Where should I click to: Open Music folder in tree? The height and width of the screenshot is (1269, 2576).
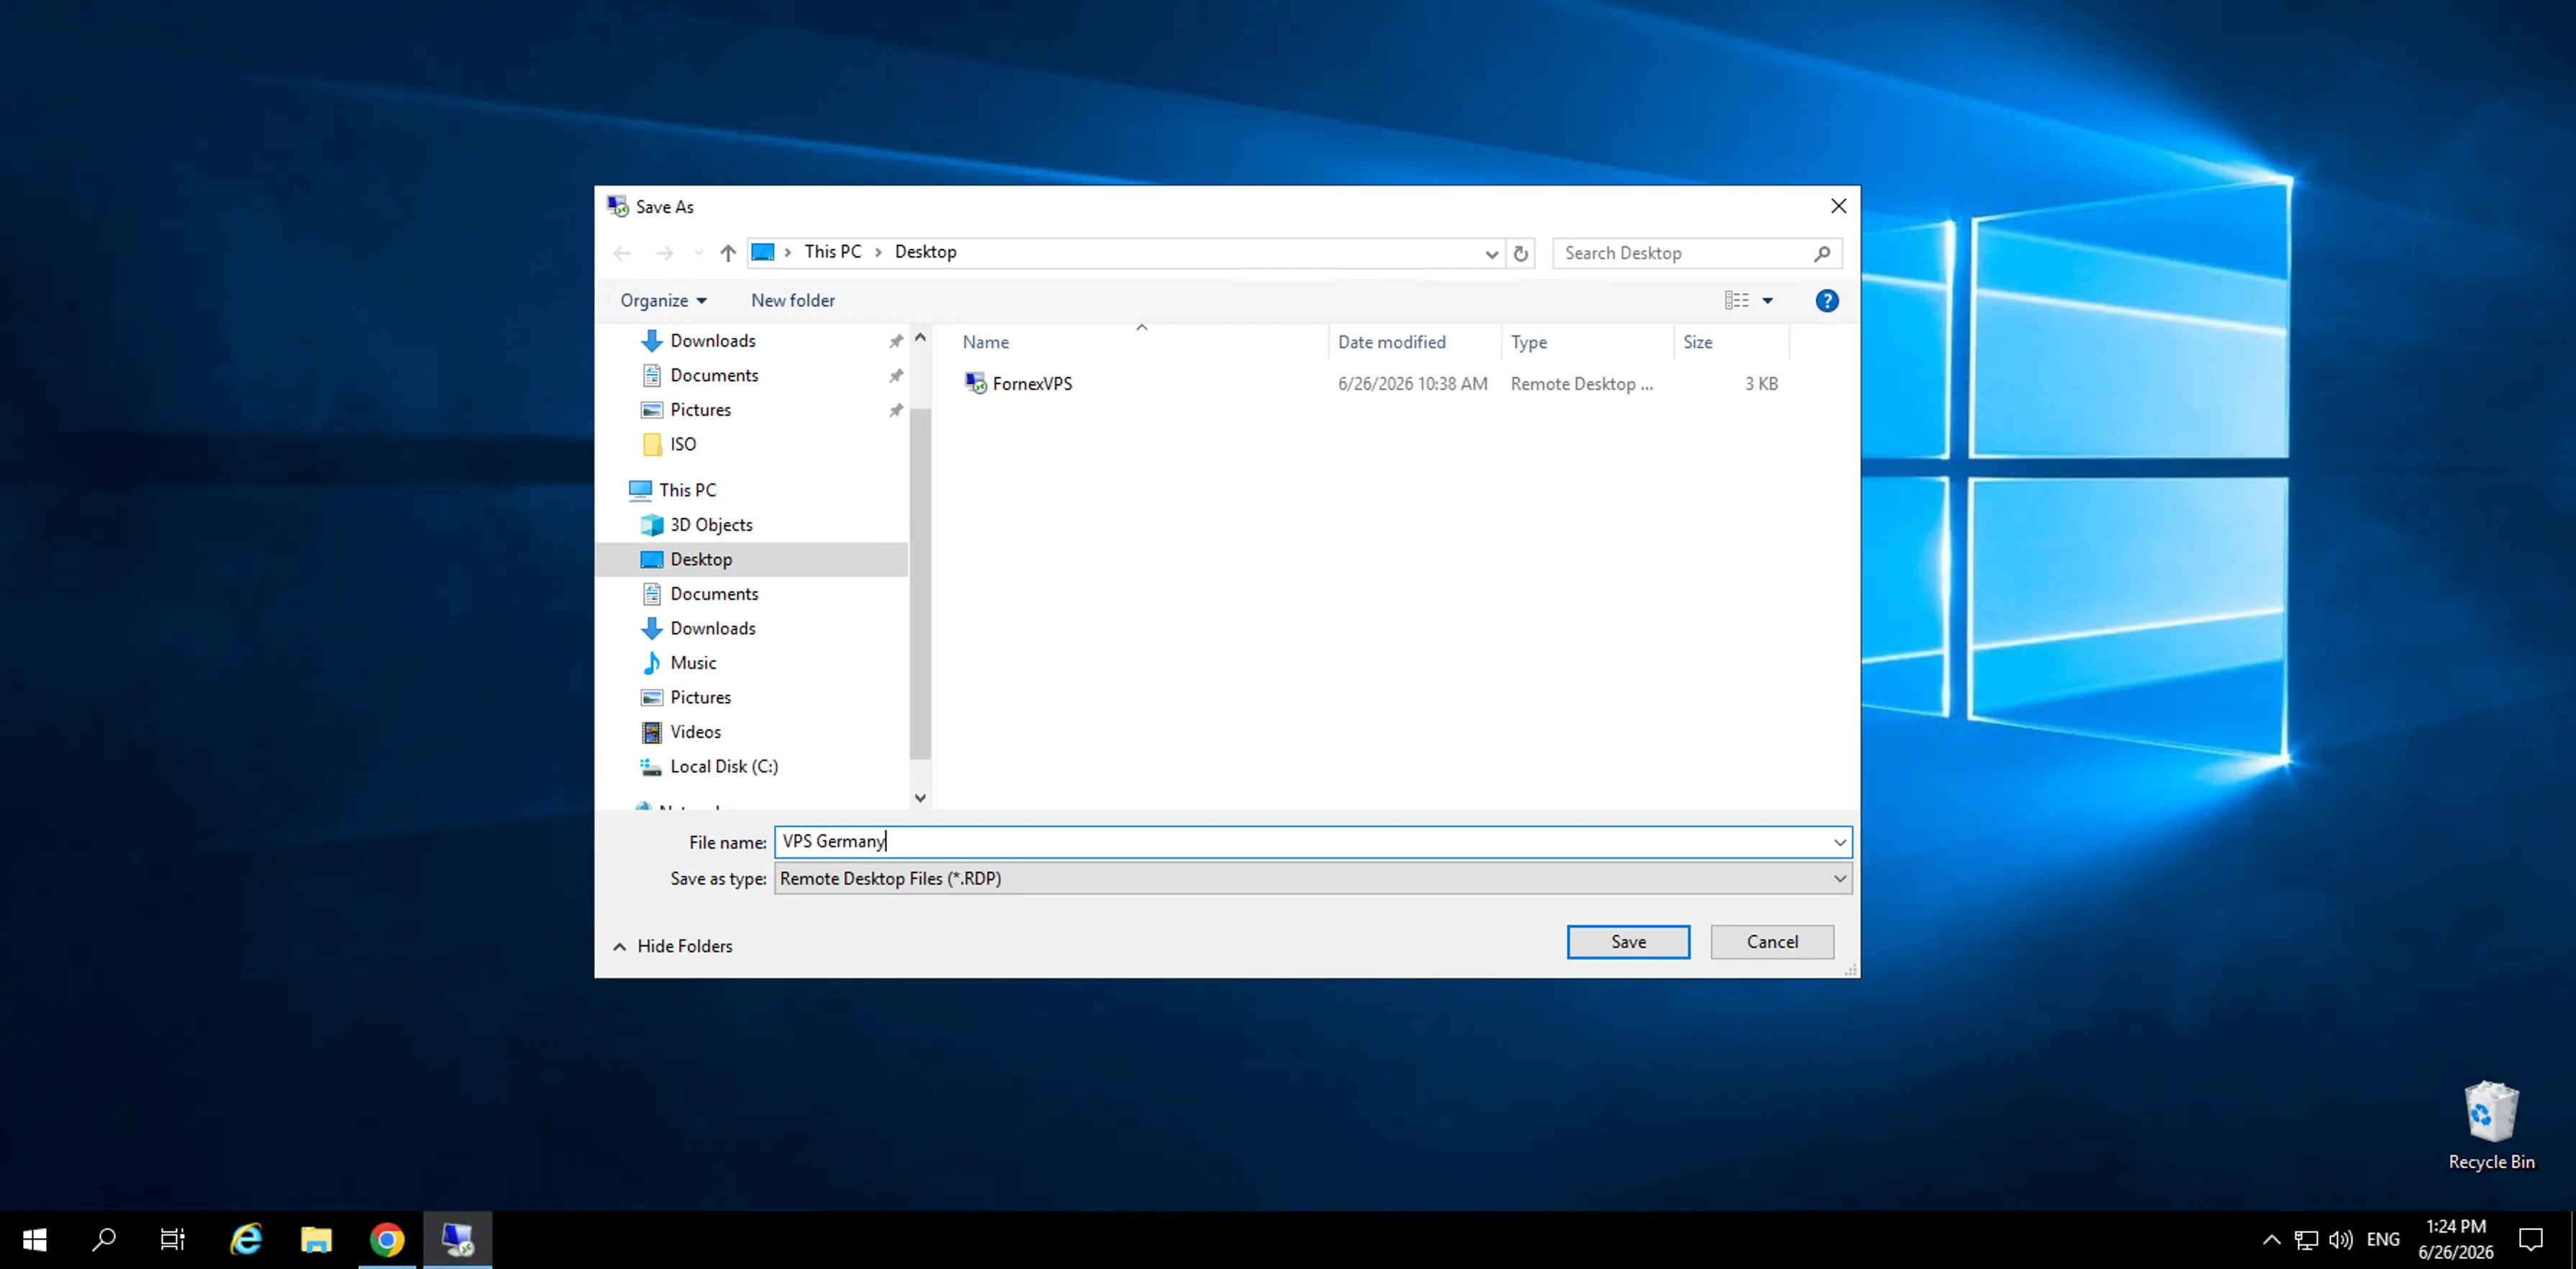(693, 663)
